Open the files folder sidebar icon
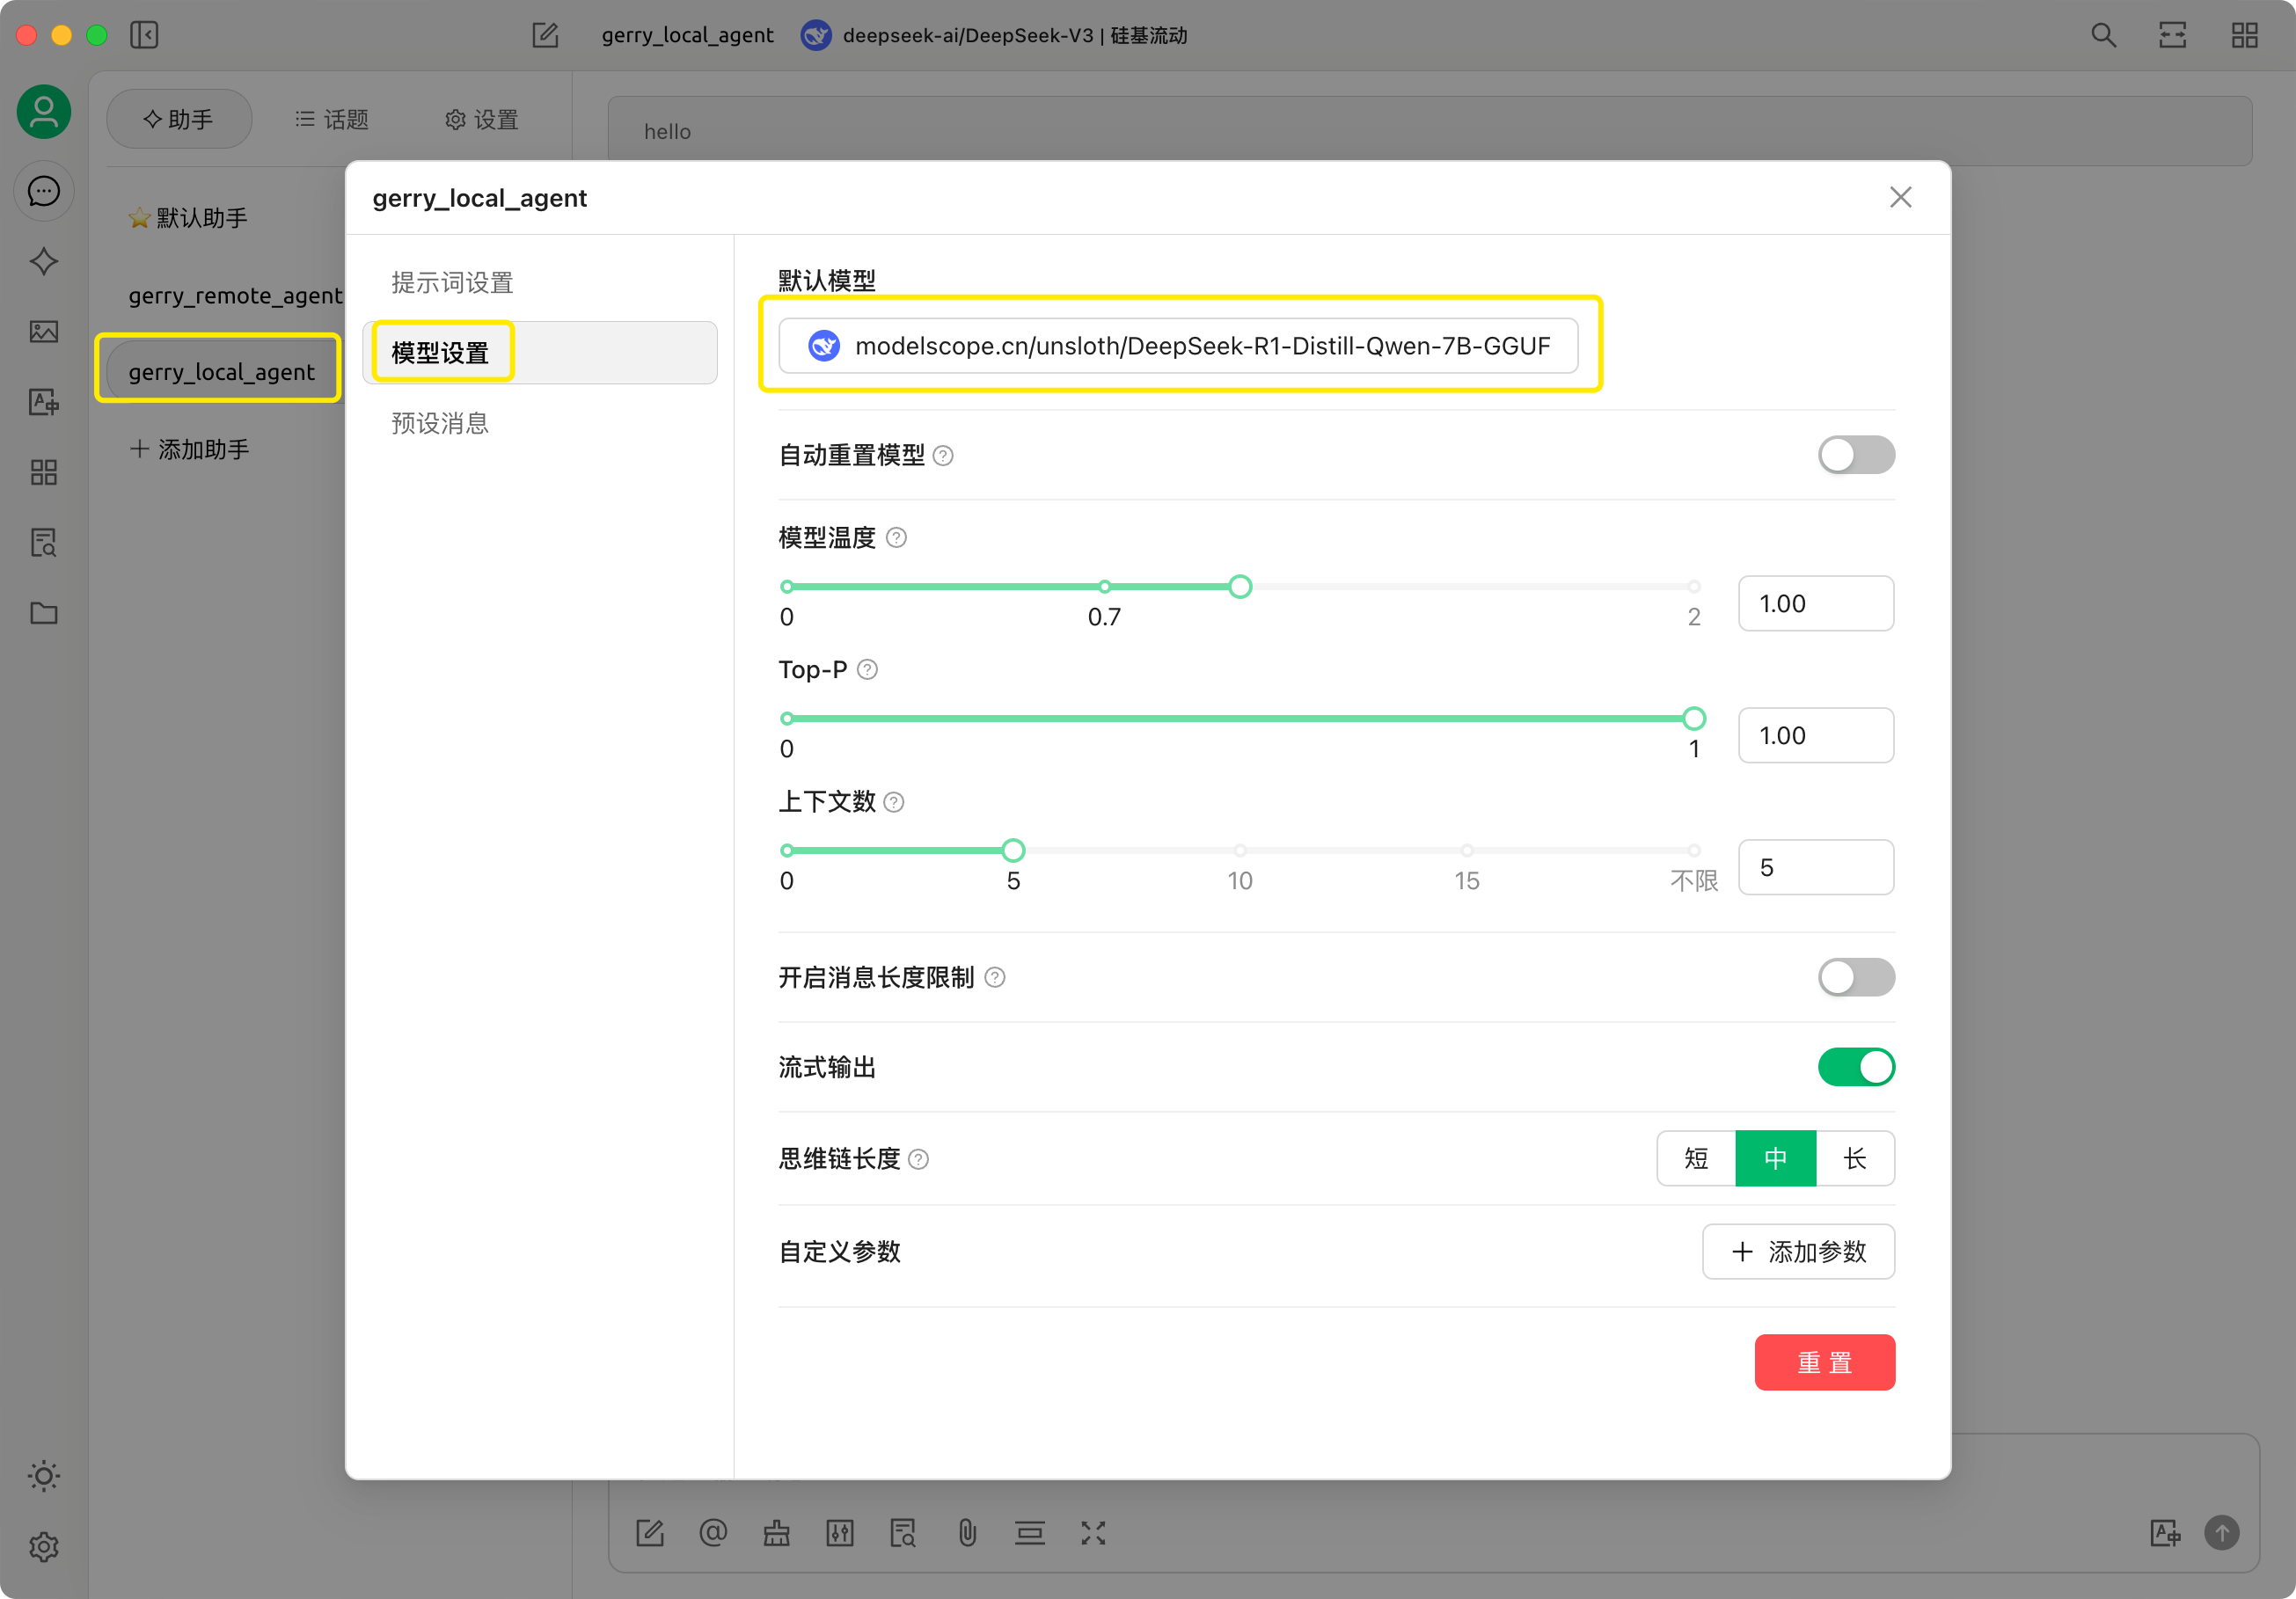The image size is (2296, 1599). click(44, 613)
